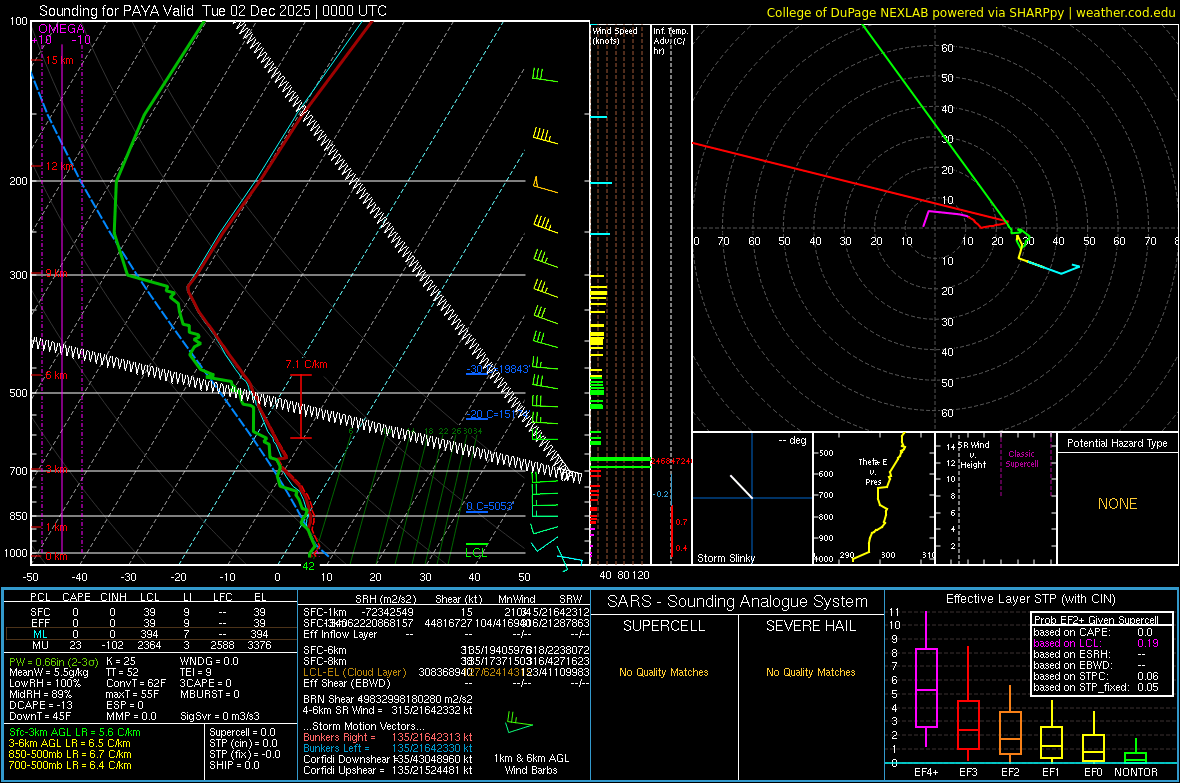This screenshot has width=1180, height=783.
Task: Click the Potential Hazard Type header
Action: pyautogui.click(x=1117, y=443)
